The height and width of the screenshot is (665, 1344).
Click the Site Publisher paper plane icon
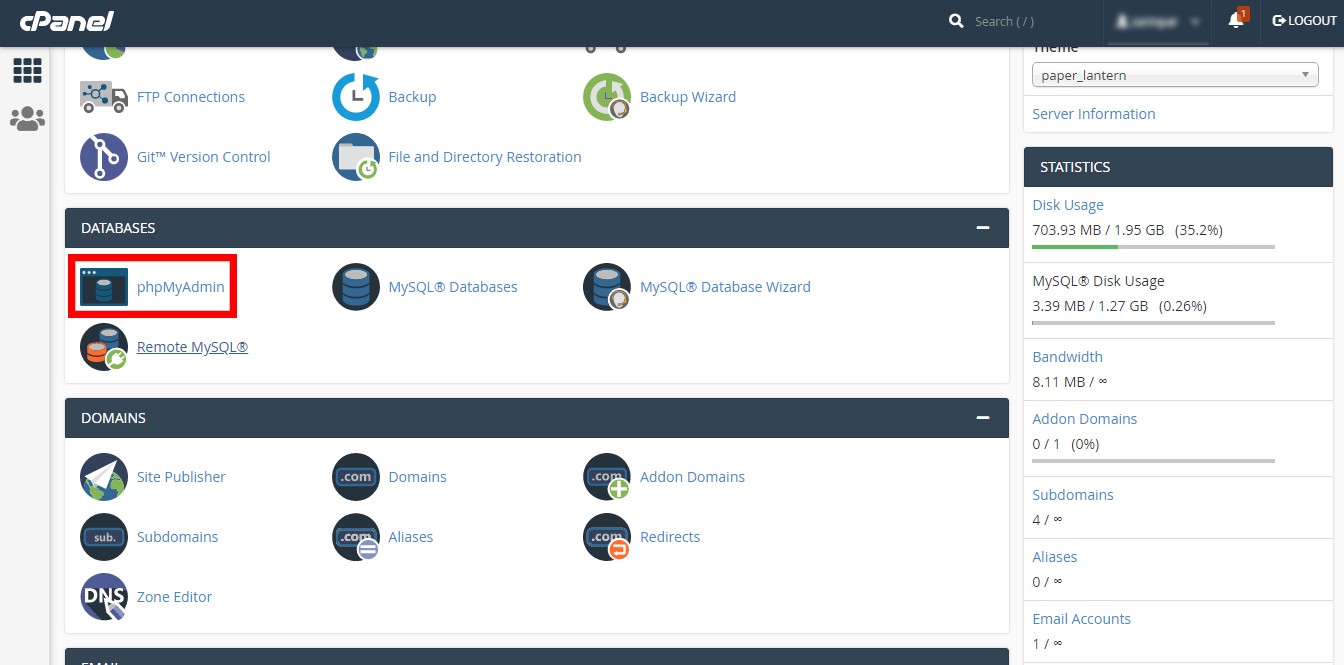104,477
